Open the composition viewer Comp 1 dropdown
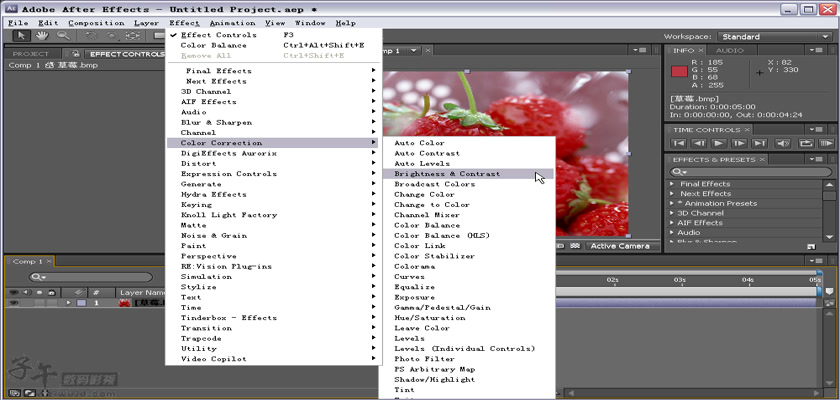This screenshot has width=840, height=400. tap(414, 50)
